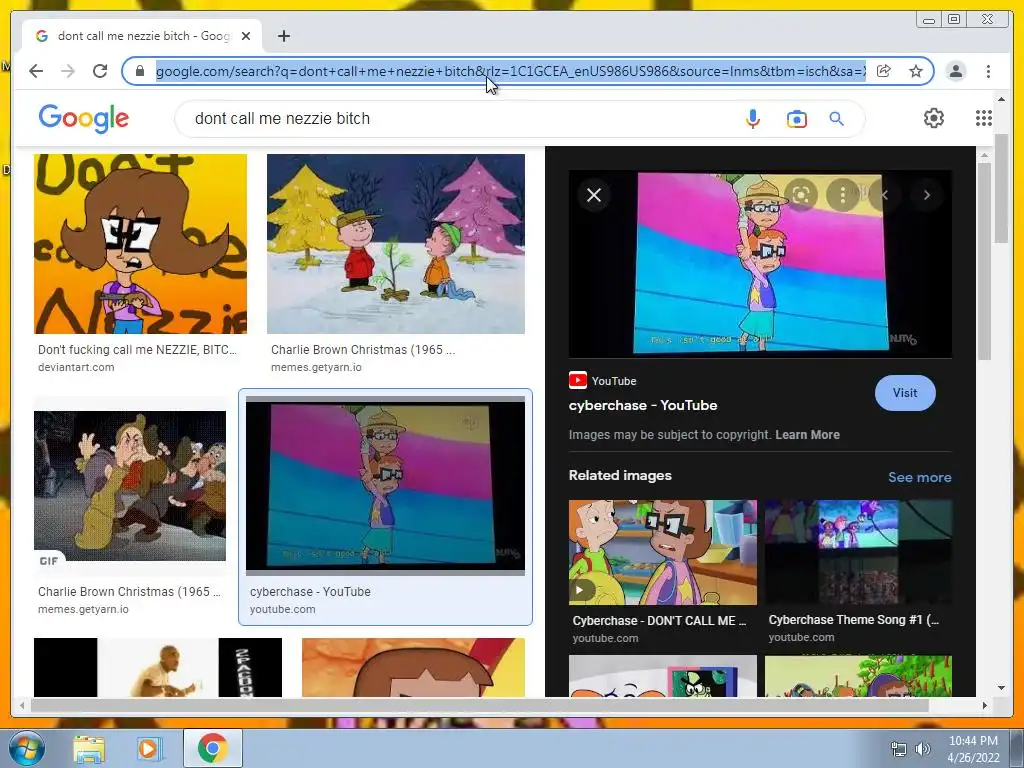Click the page vertical scrollbar thumb
Image resolution: width=1024 pixels, height=768 pixels.
tap(1001, 187)
